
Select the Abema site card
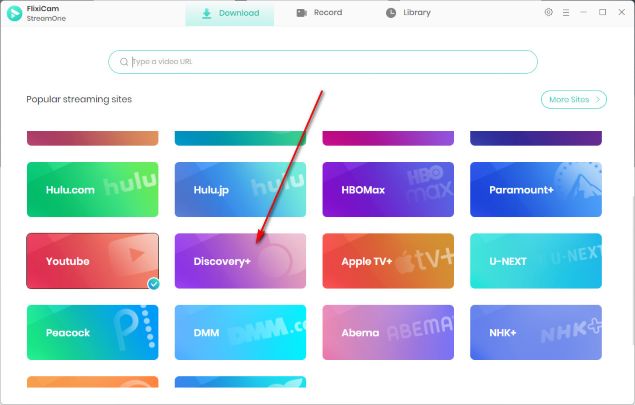[388, 333]
